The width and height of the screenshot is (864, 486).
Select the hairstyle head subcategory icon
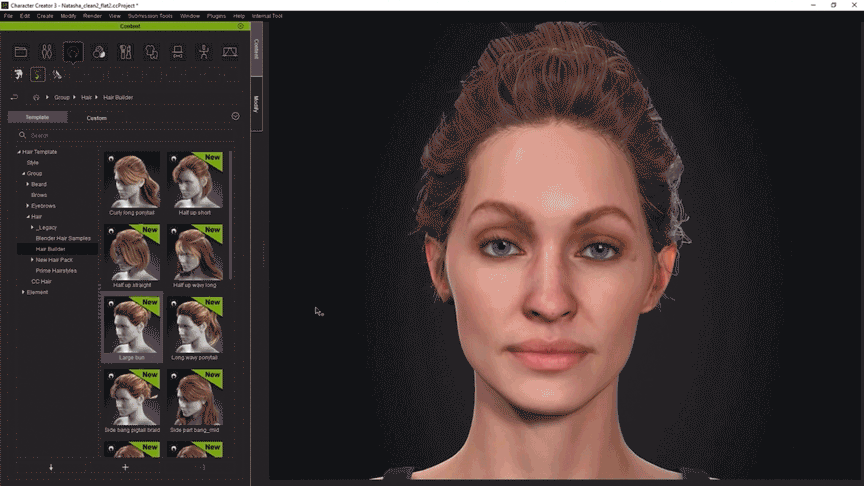coord(19,74)
